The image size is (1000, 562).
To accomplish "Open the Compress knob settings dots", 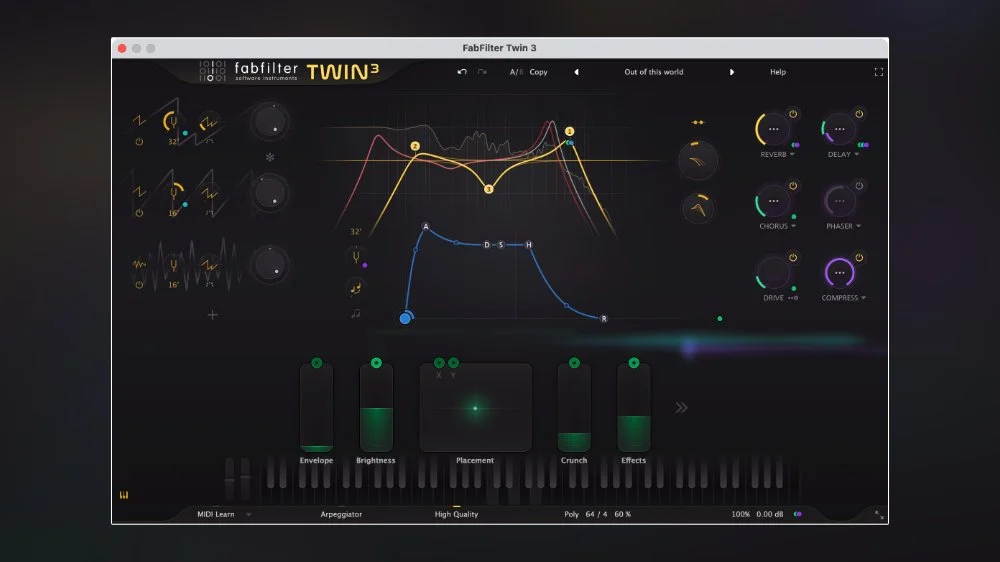I will click(x=839, y=273).
